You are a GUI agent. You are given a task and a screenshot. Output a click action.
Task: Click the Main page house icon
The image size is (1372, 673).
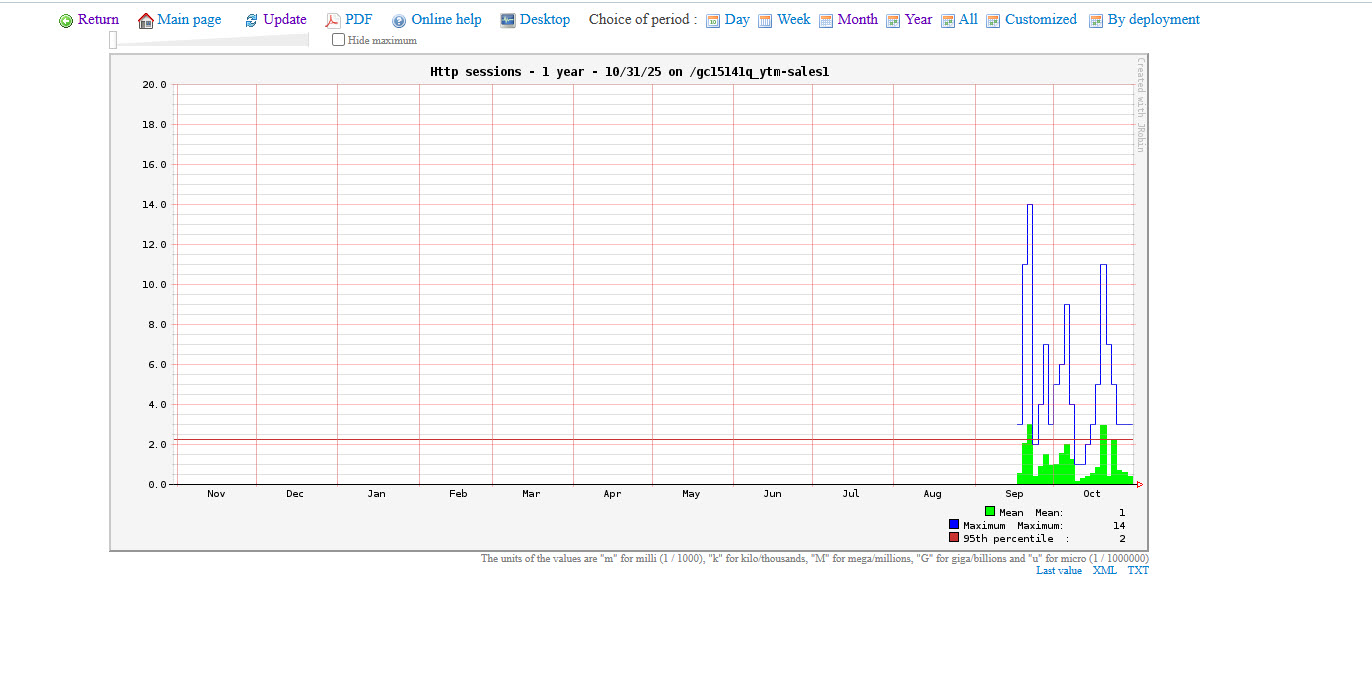[x=146, y=21]
